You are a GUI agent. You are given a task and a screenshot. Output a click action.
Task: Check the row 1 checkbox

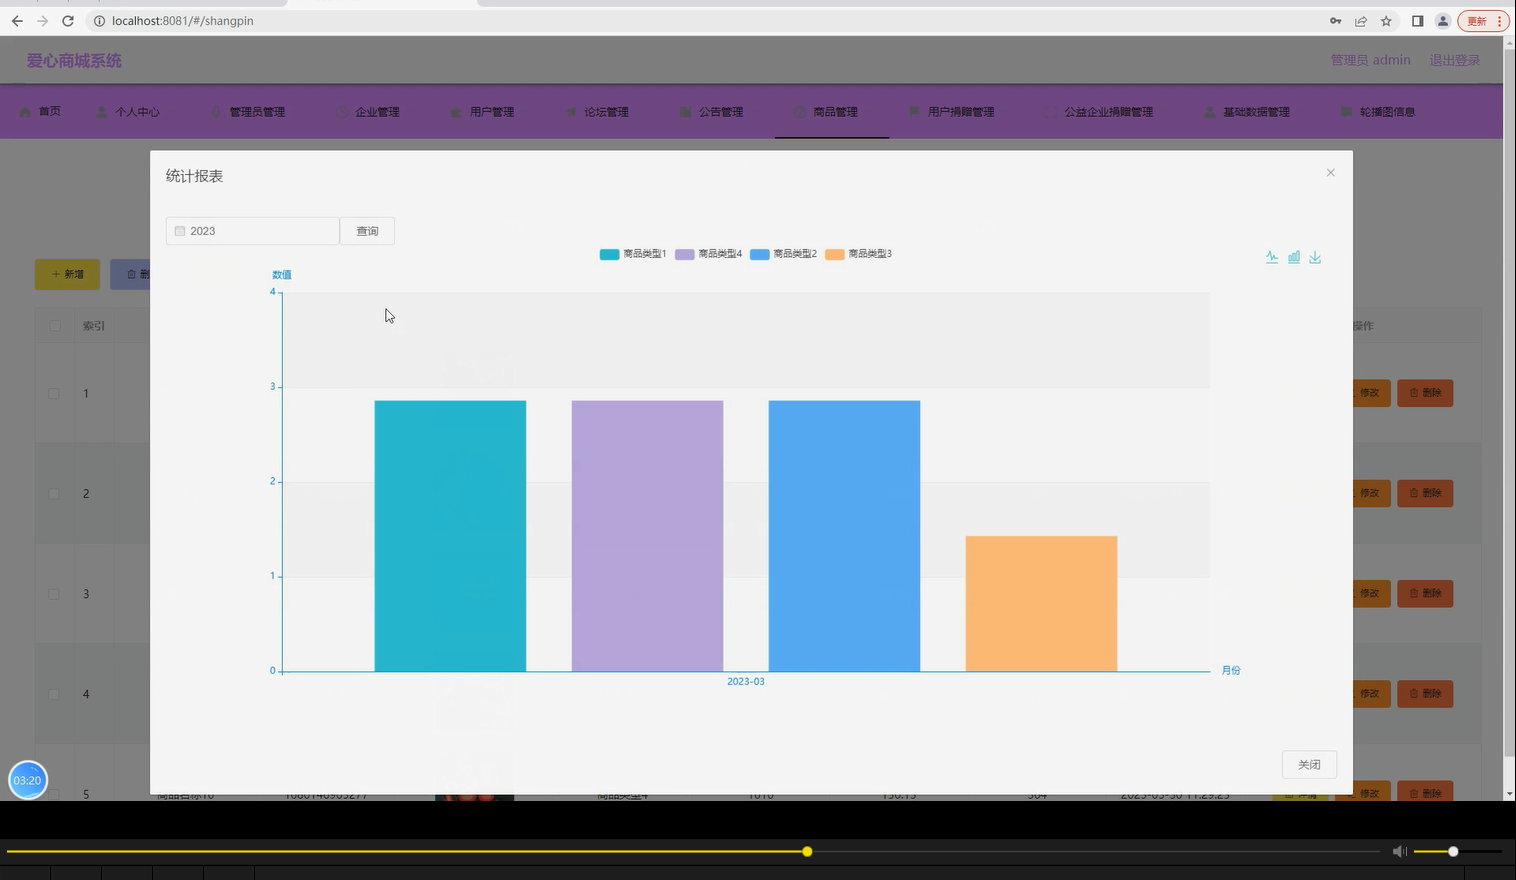(x=54, y=394)
